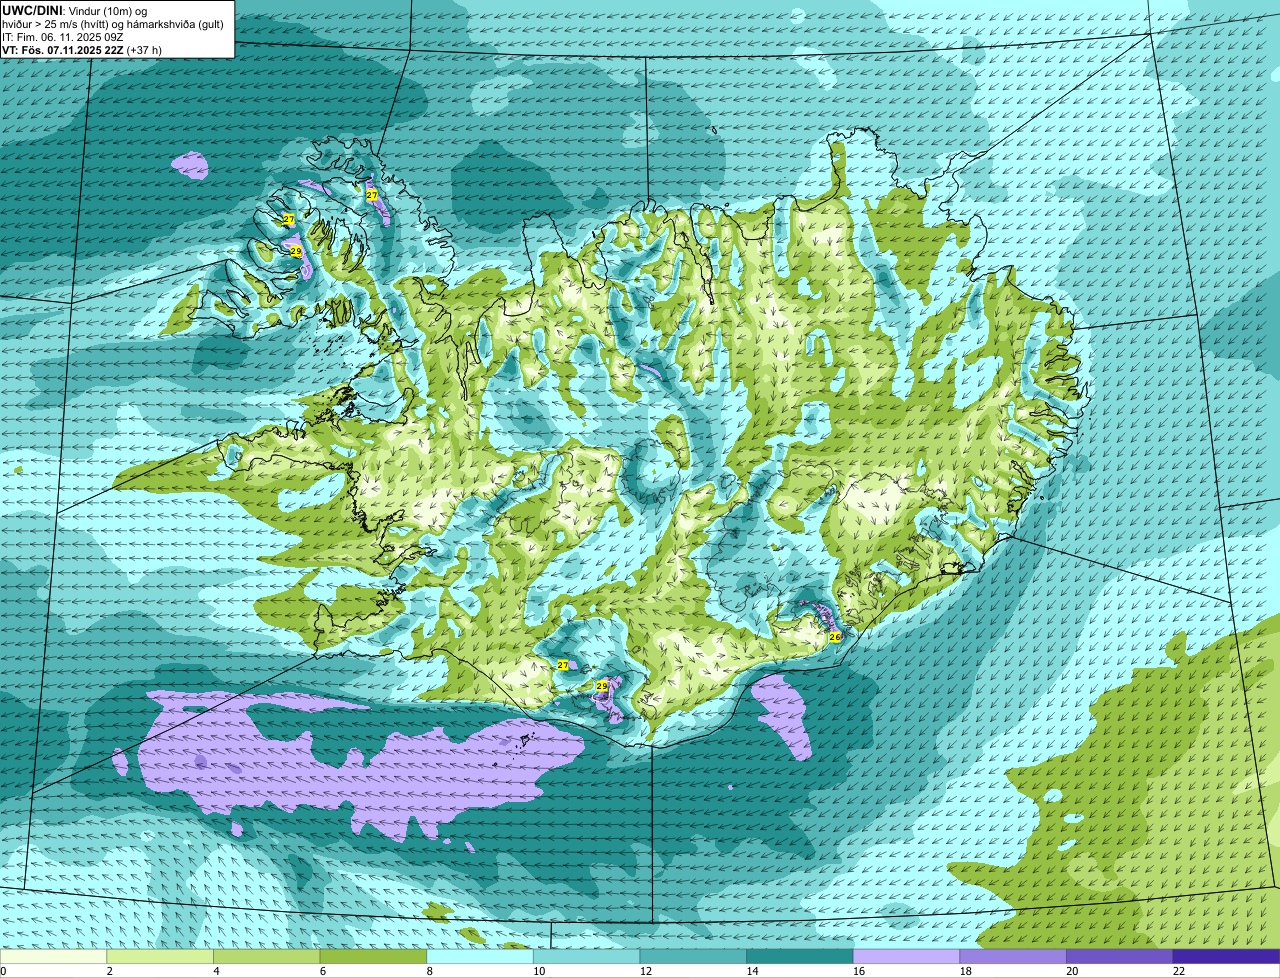Click the "(+37 h)" forecast offset text
This screenshot has width=1280, height=978.
(144, 49)
